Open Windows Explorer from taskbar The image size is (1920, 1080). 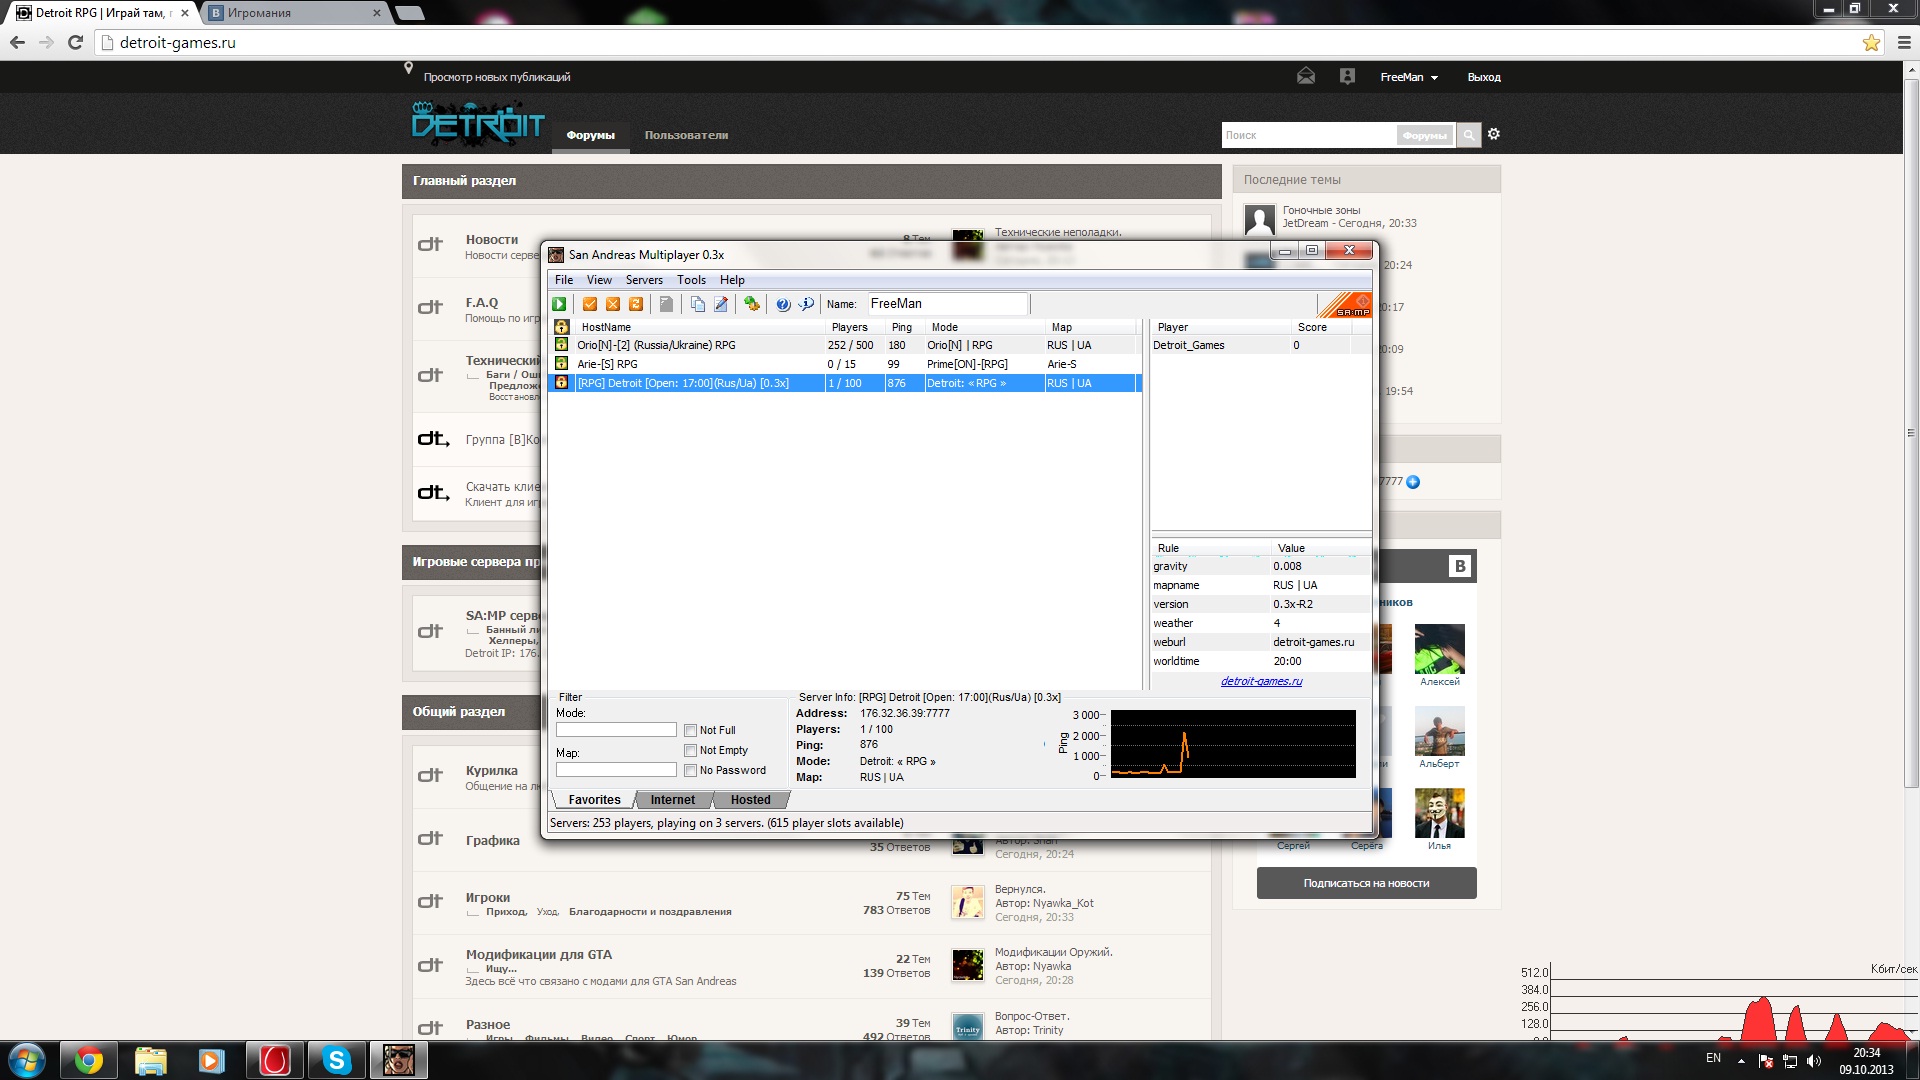151,1060
